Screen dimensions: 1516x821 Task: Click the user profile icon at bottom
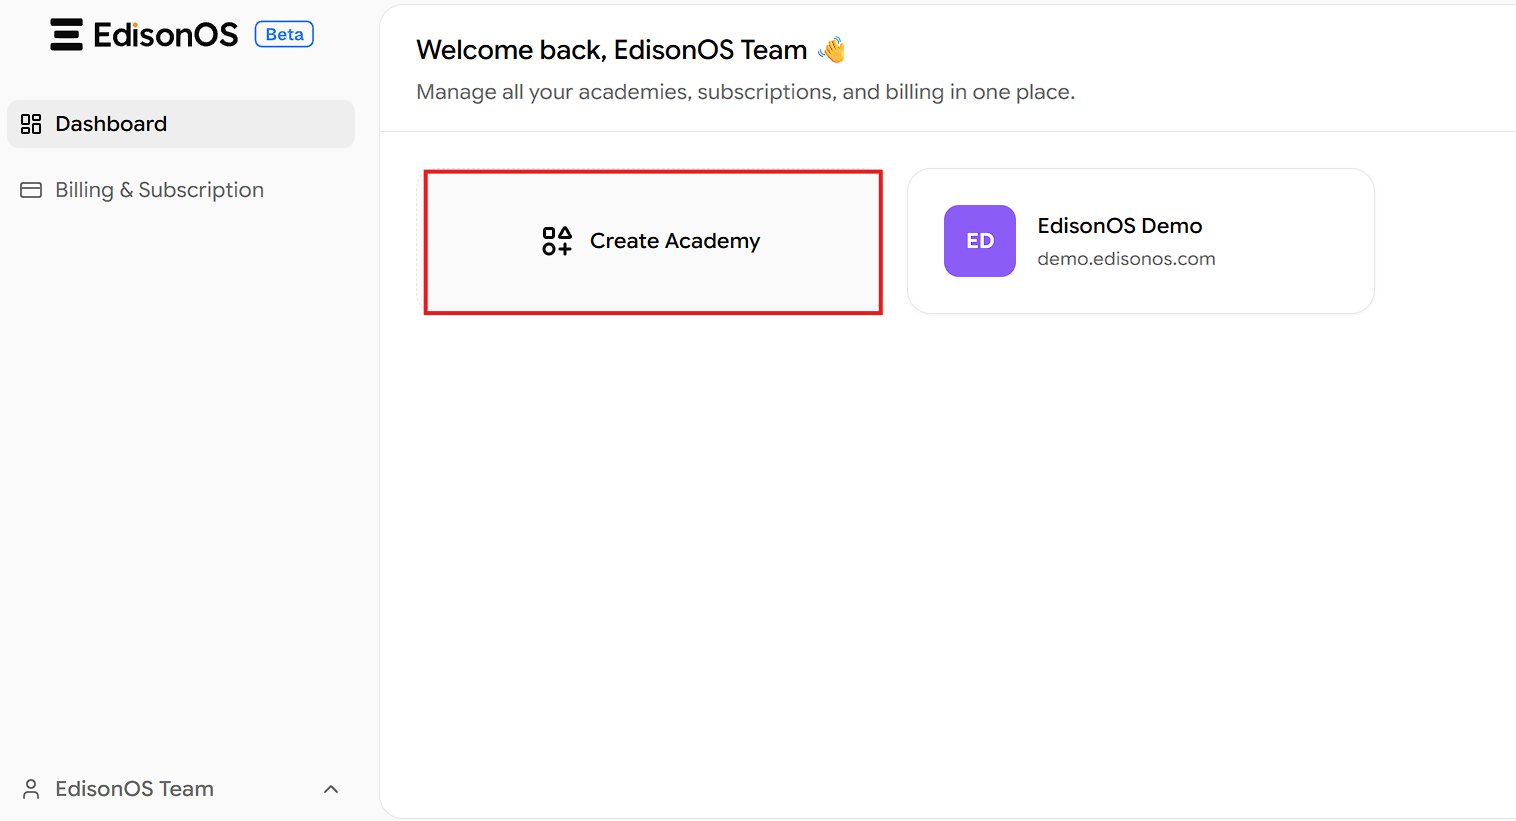[x=31, y=789]
